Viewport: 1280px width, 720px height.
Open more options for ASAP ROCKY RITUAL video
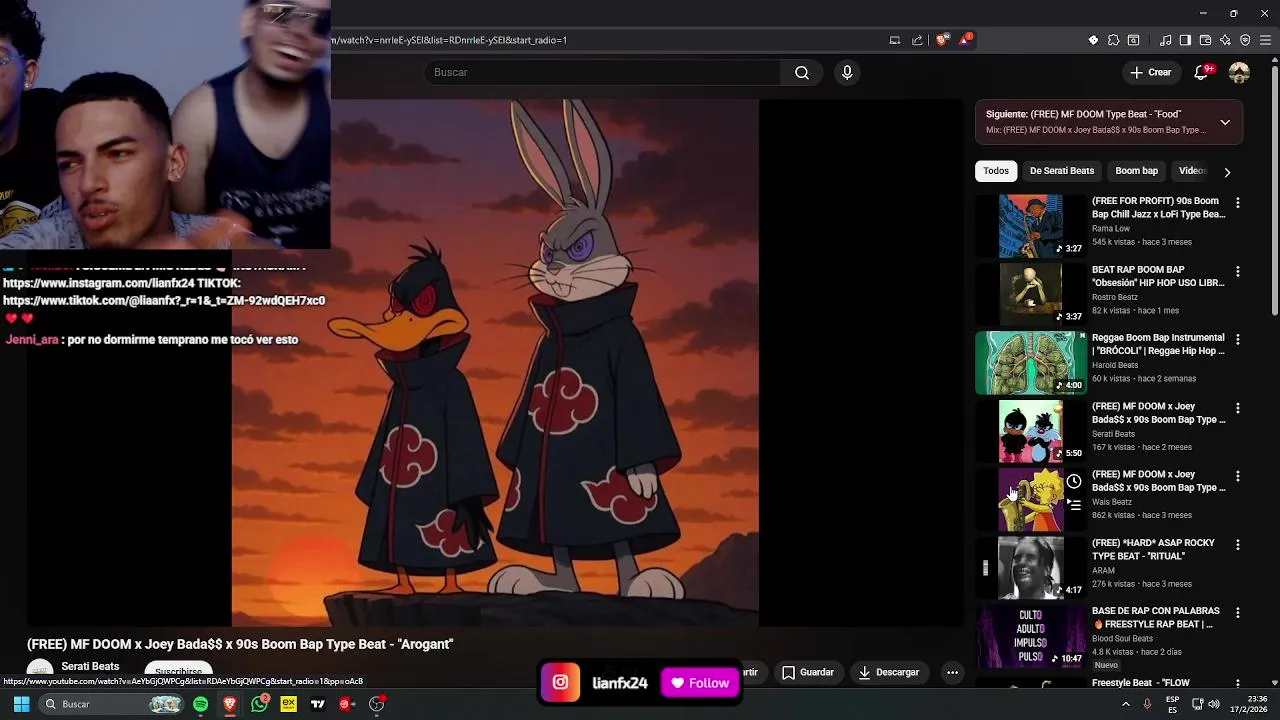point(1237,545)
